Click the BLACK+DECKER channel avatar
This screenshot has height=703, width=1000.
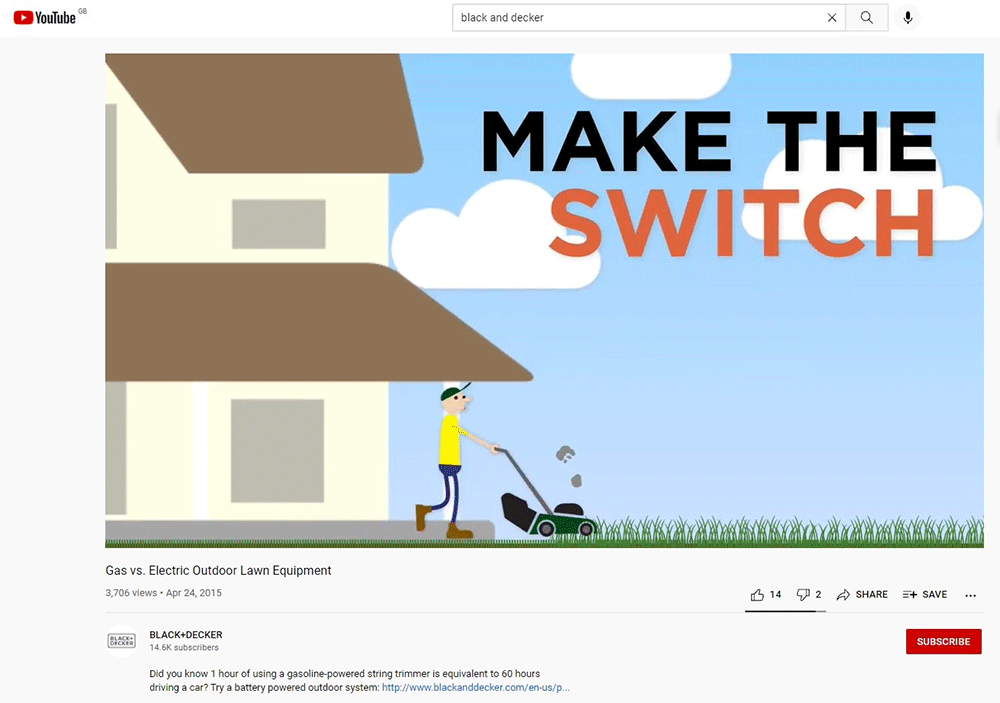point(121,641)
